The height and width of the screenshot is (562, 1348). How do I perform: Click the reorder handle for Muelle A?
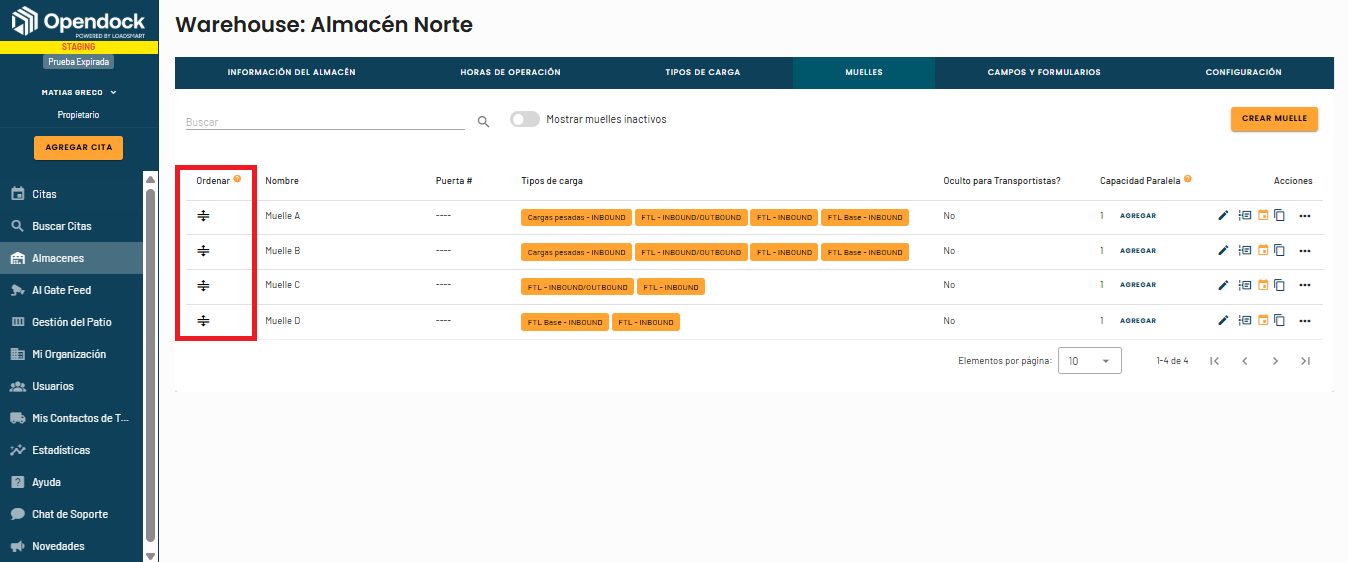coord(203,216)
